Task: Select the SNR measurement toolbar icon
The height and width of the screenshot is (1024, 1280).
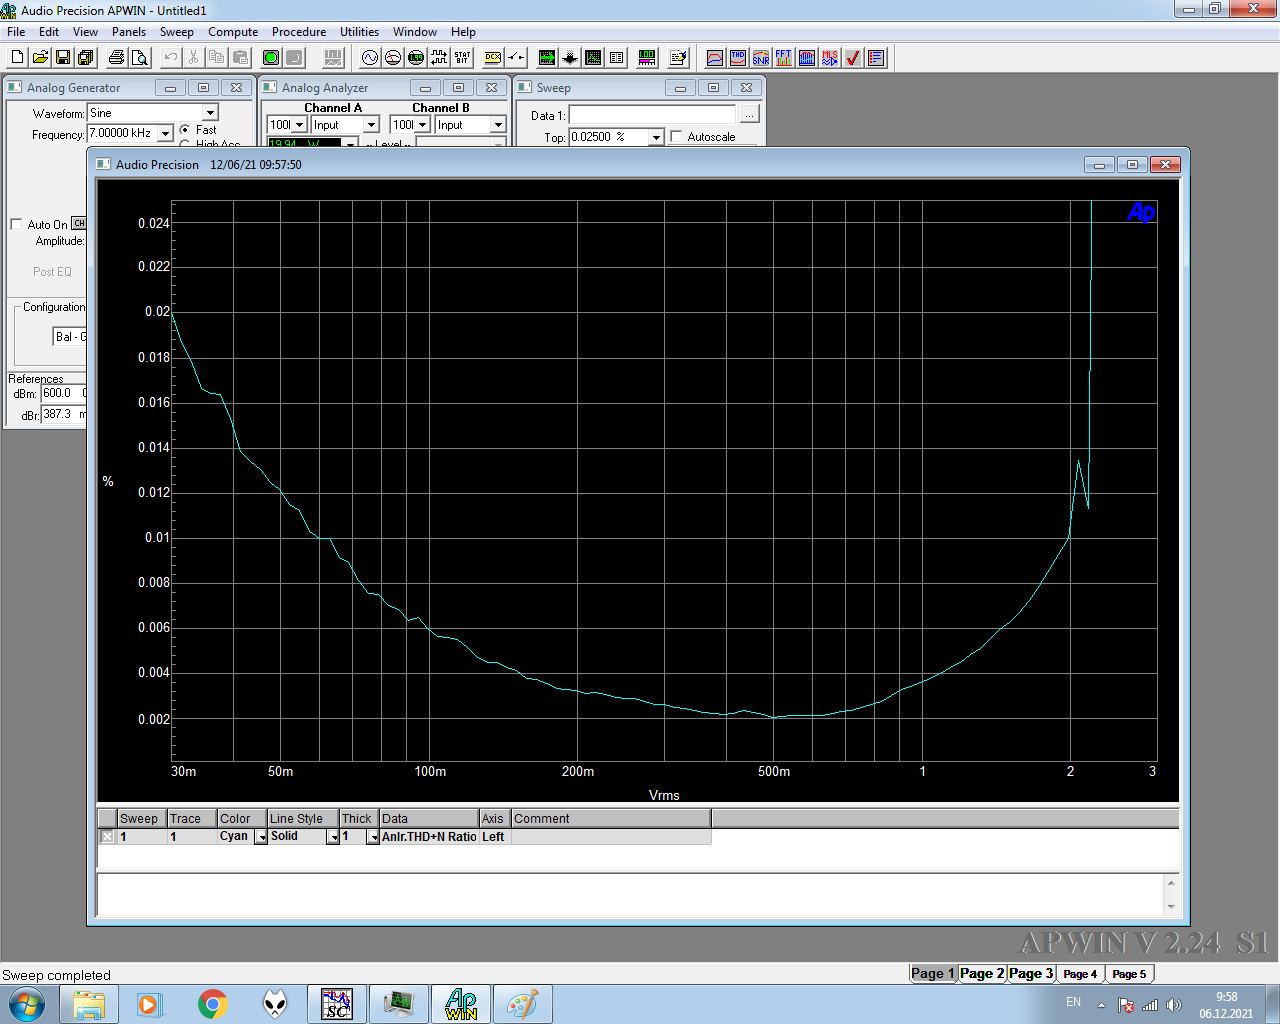Action: point(759,57)
